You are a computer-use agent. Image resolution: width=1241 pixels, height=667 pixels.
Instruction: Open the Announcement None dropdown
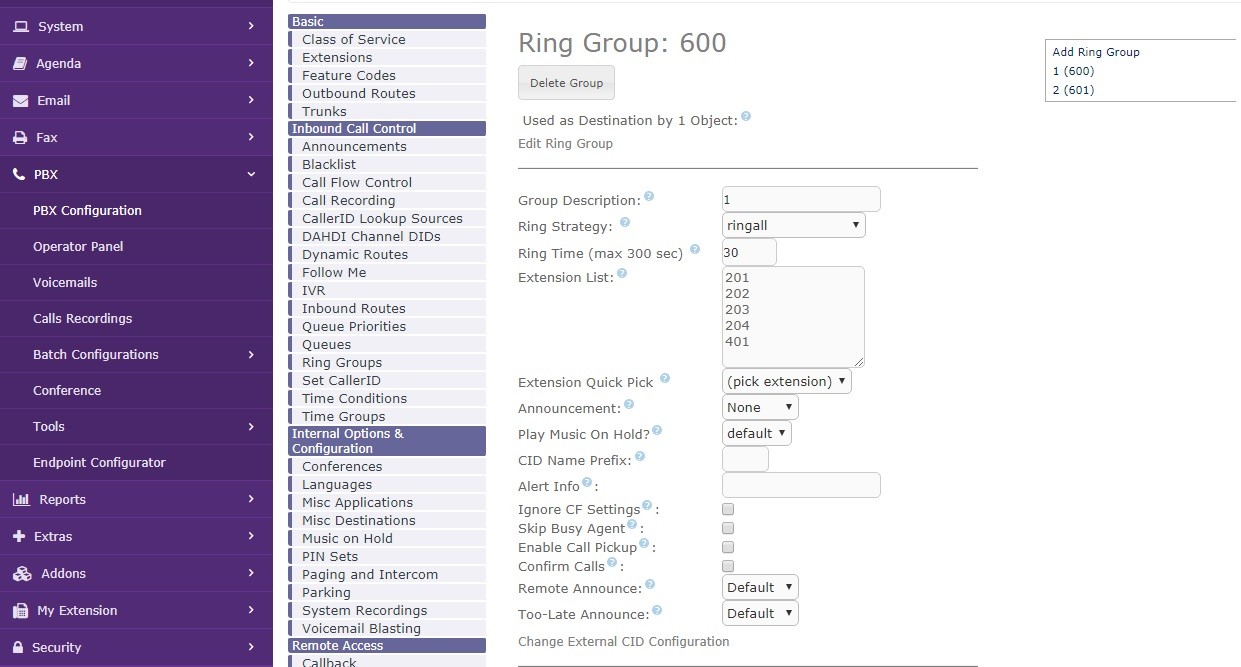click(x=760, y=407)
